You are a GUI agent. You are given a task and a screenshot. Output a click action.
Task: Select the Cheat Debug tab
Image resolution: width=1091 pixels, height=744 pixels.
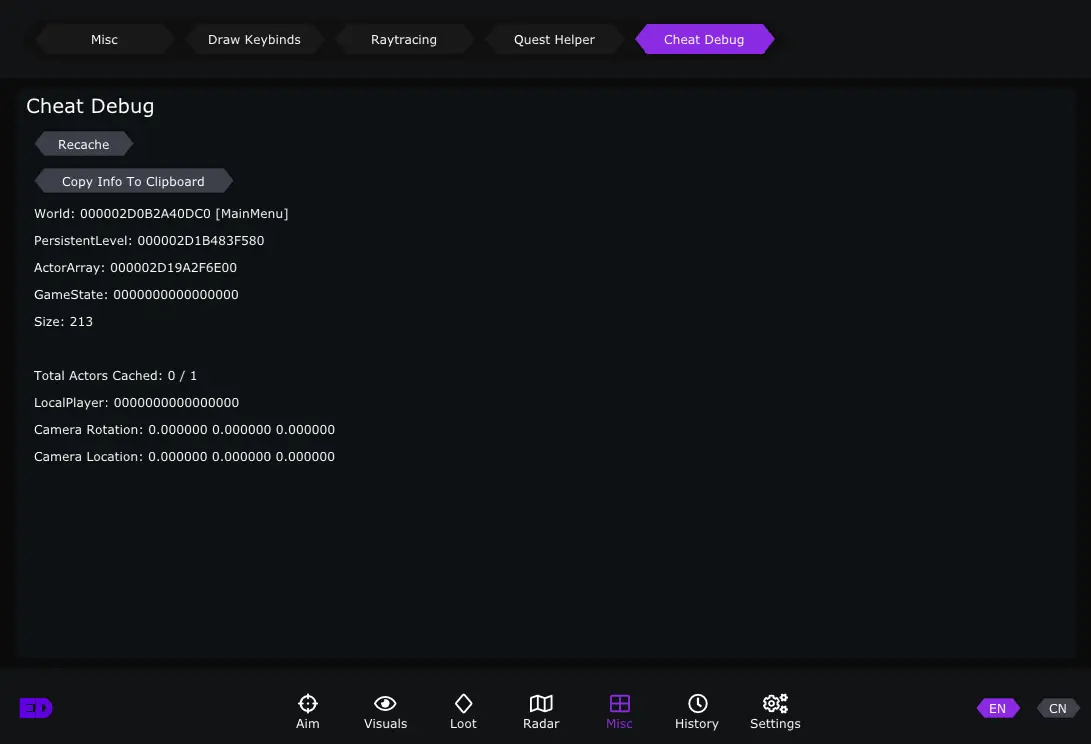click(x=704, y=40)
